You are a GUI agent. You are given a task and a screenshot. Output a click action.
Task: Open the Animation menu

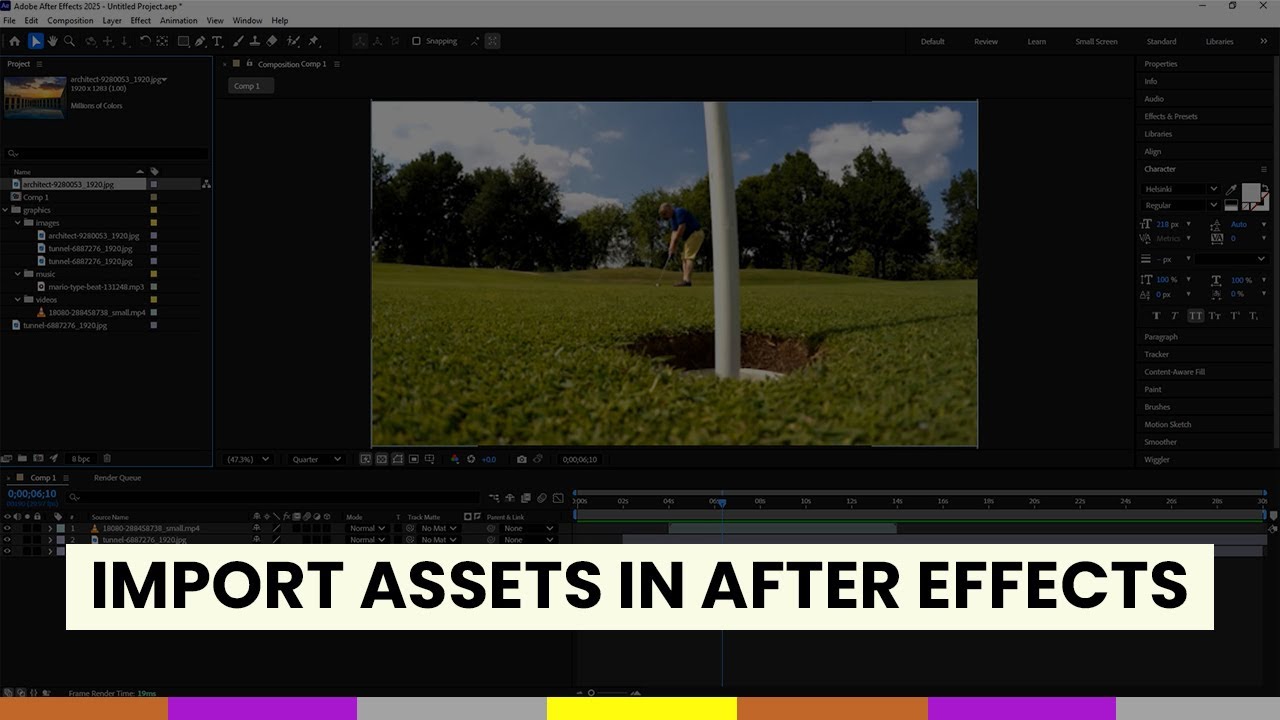179,20
